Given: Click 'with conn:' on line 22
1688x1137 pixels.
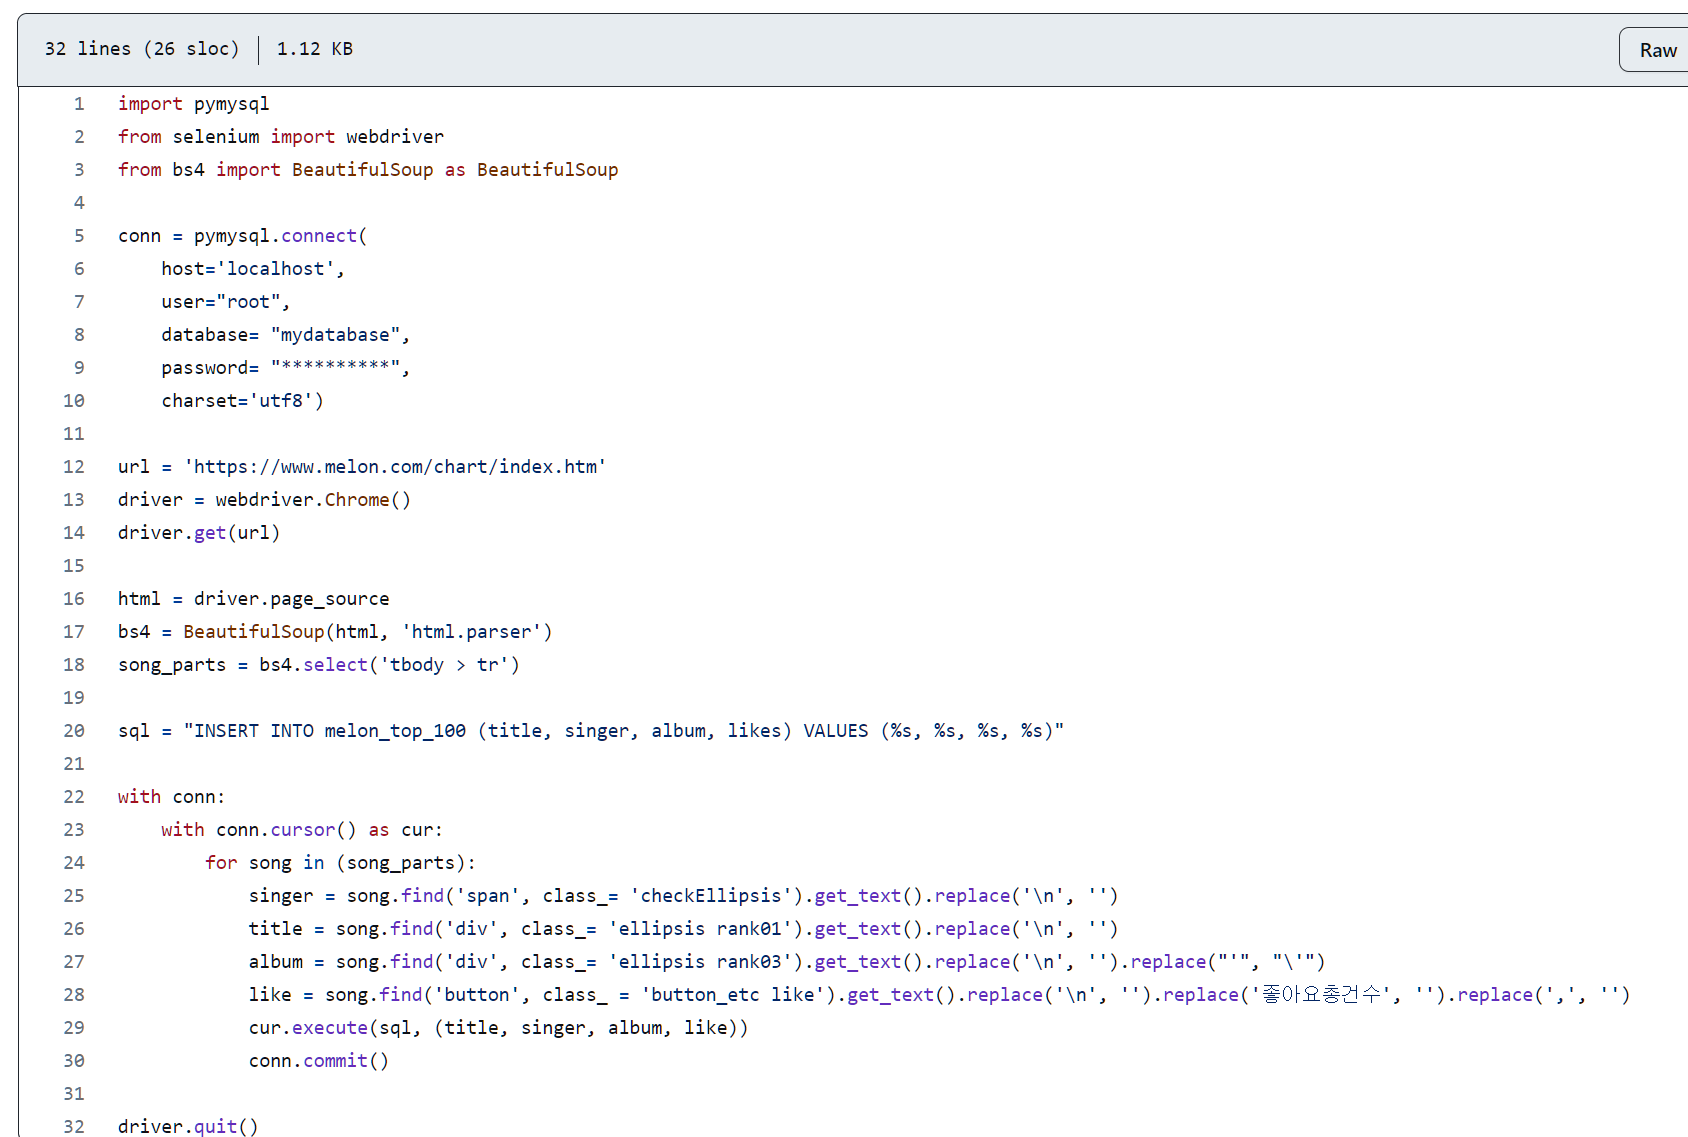Looking at the screenshot, I should [x=171, y=797].
